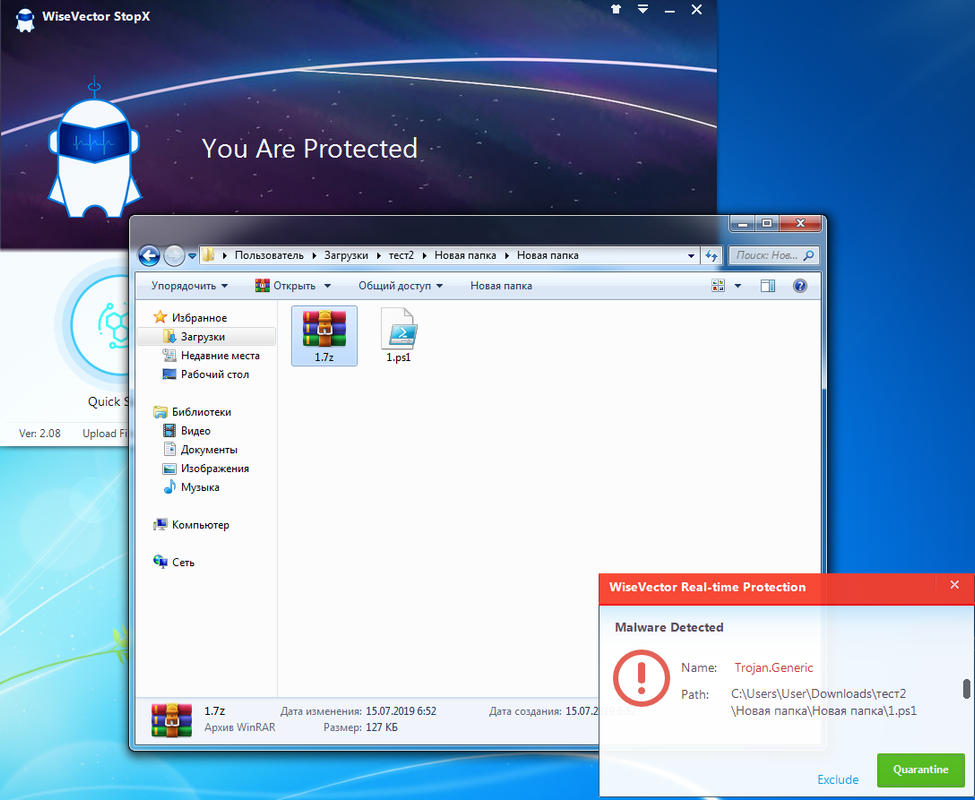Click the alert popup scrollbar thumb
Screen dimensions: 975x800
click(x=966, y=689)
